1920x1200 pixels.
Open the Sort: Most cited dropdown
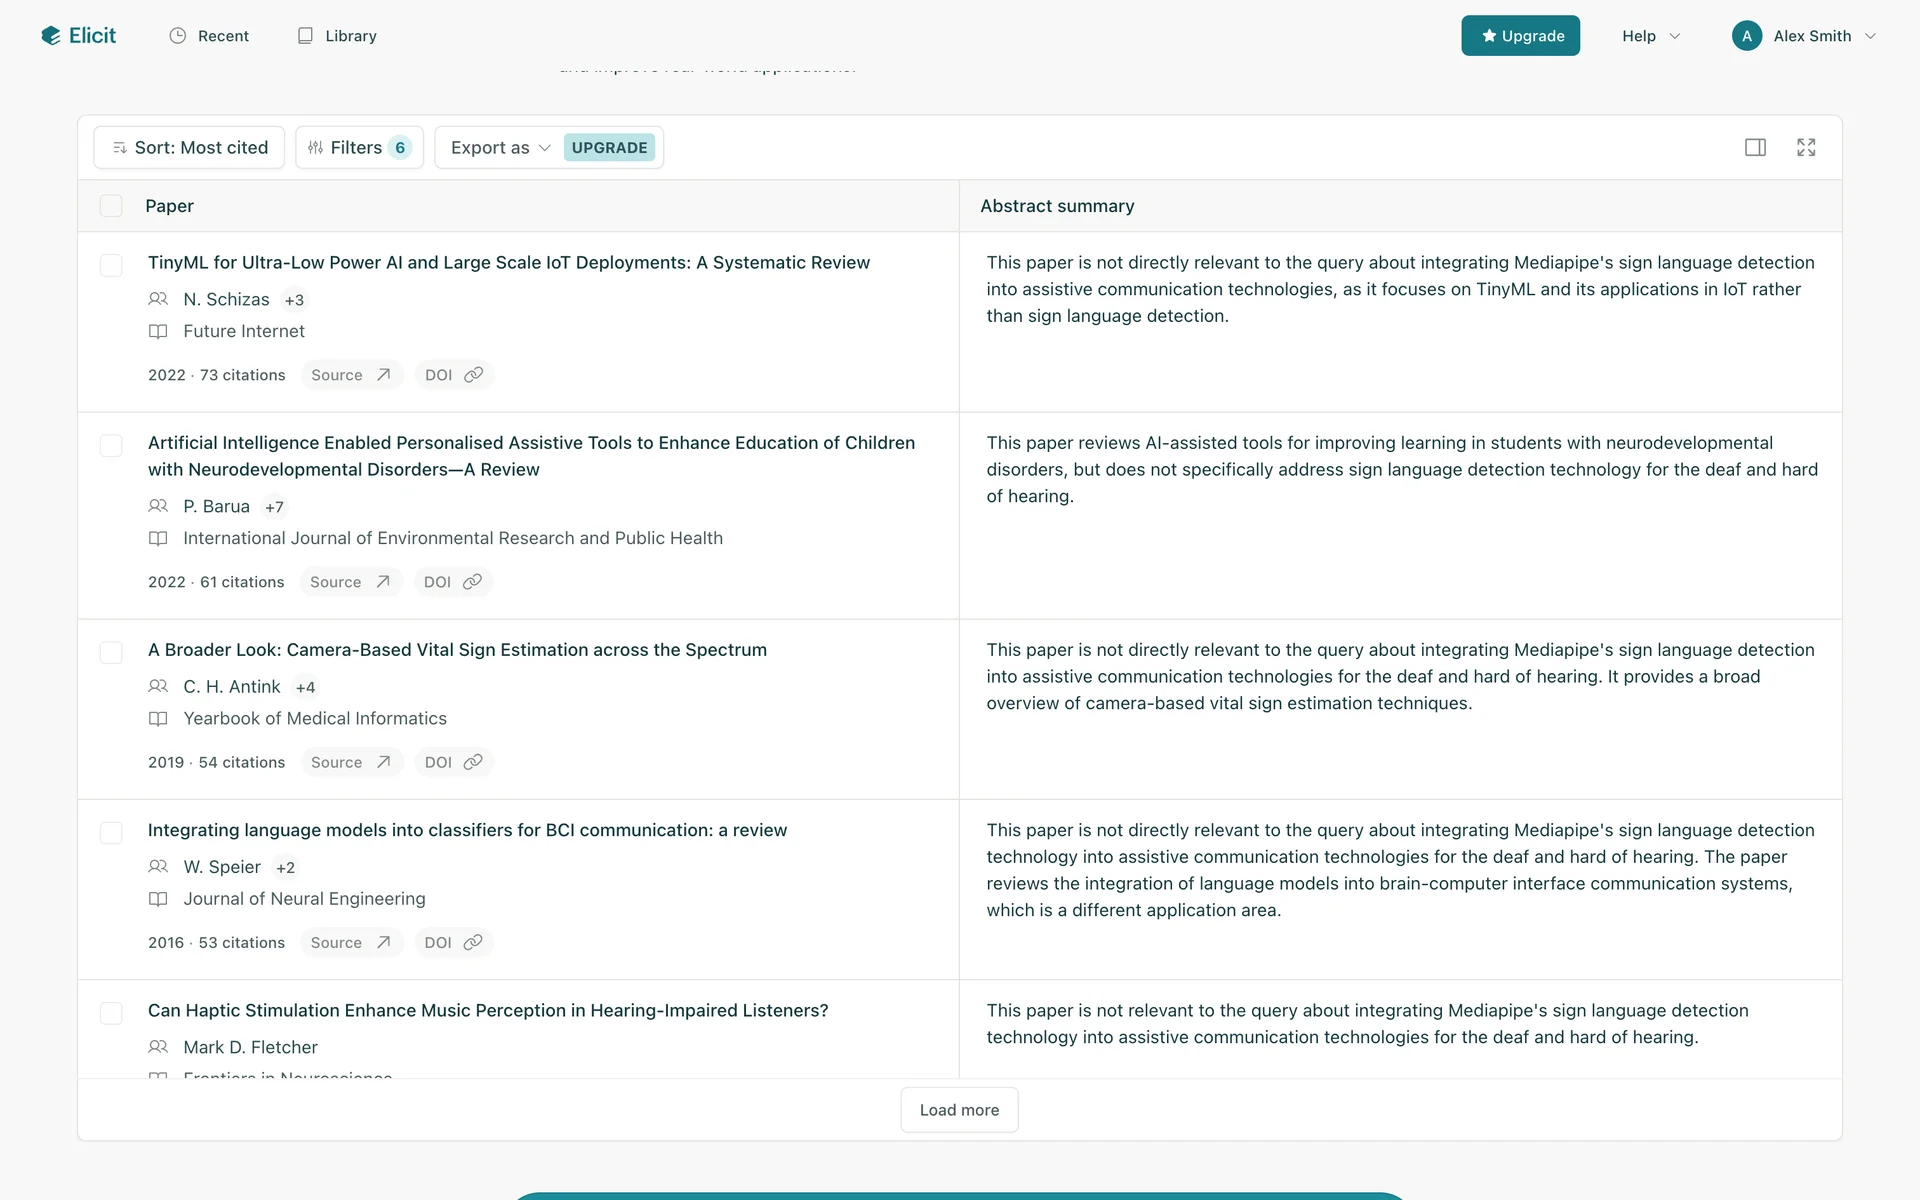pos(189,148)
